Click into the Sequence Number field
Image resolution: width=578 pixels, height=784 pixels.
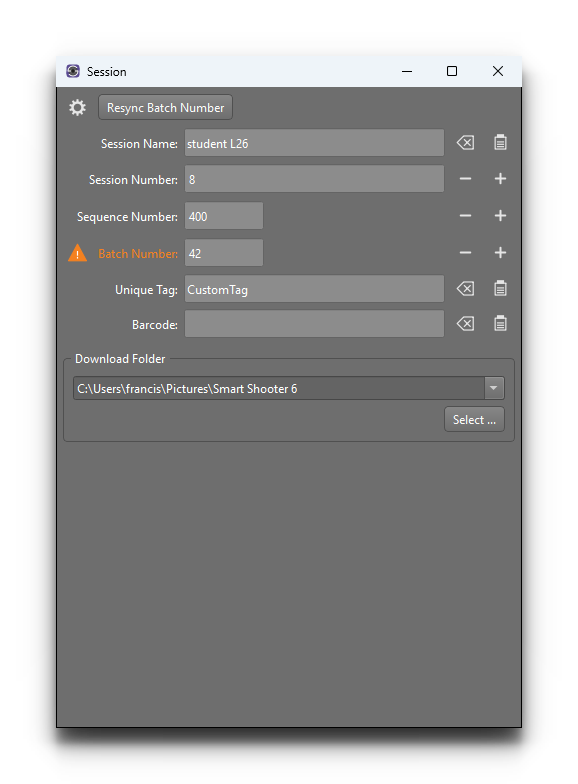tap(224, 216)
